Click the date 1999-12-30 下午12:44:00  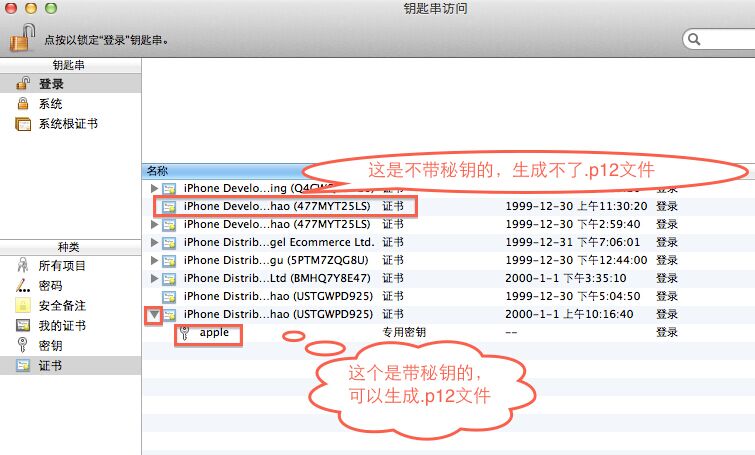tap(576, 260)
